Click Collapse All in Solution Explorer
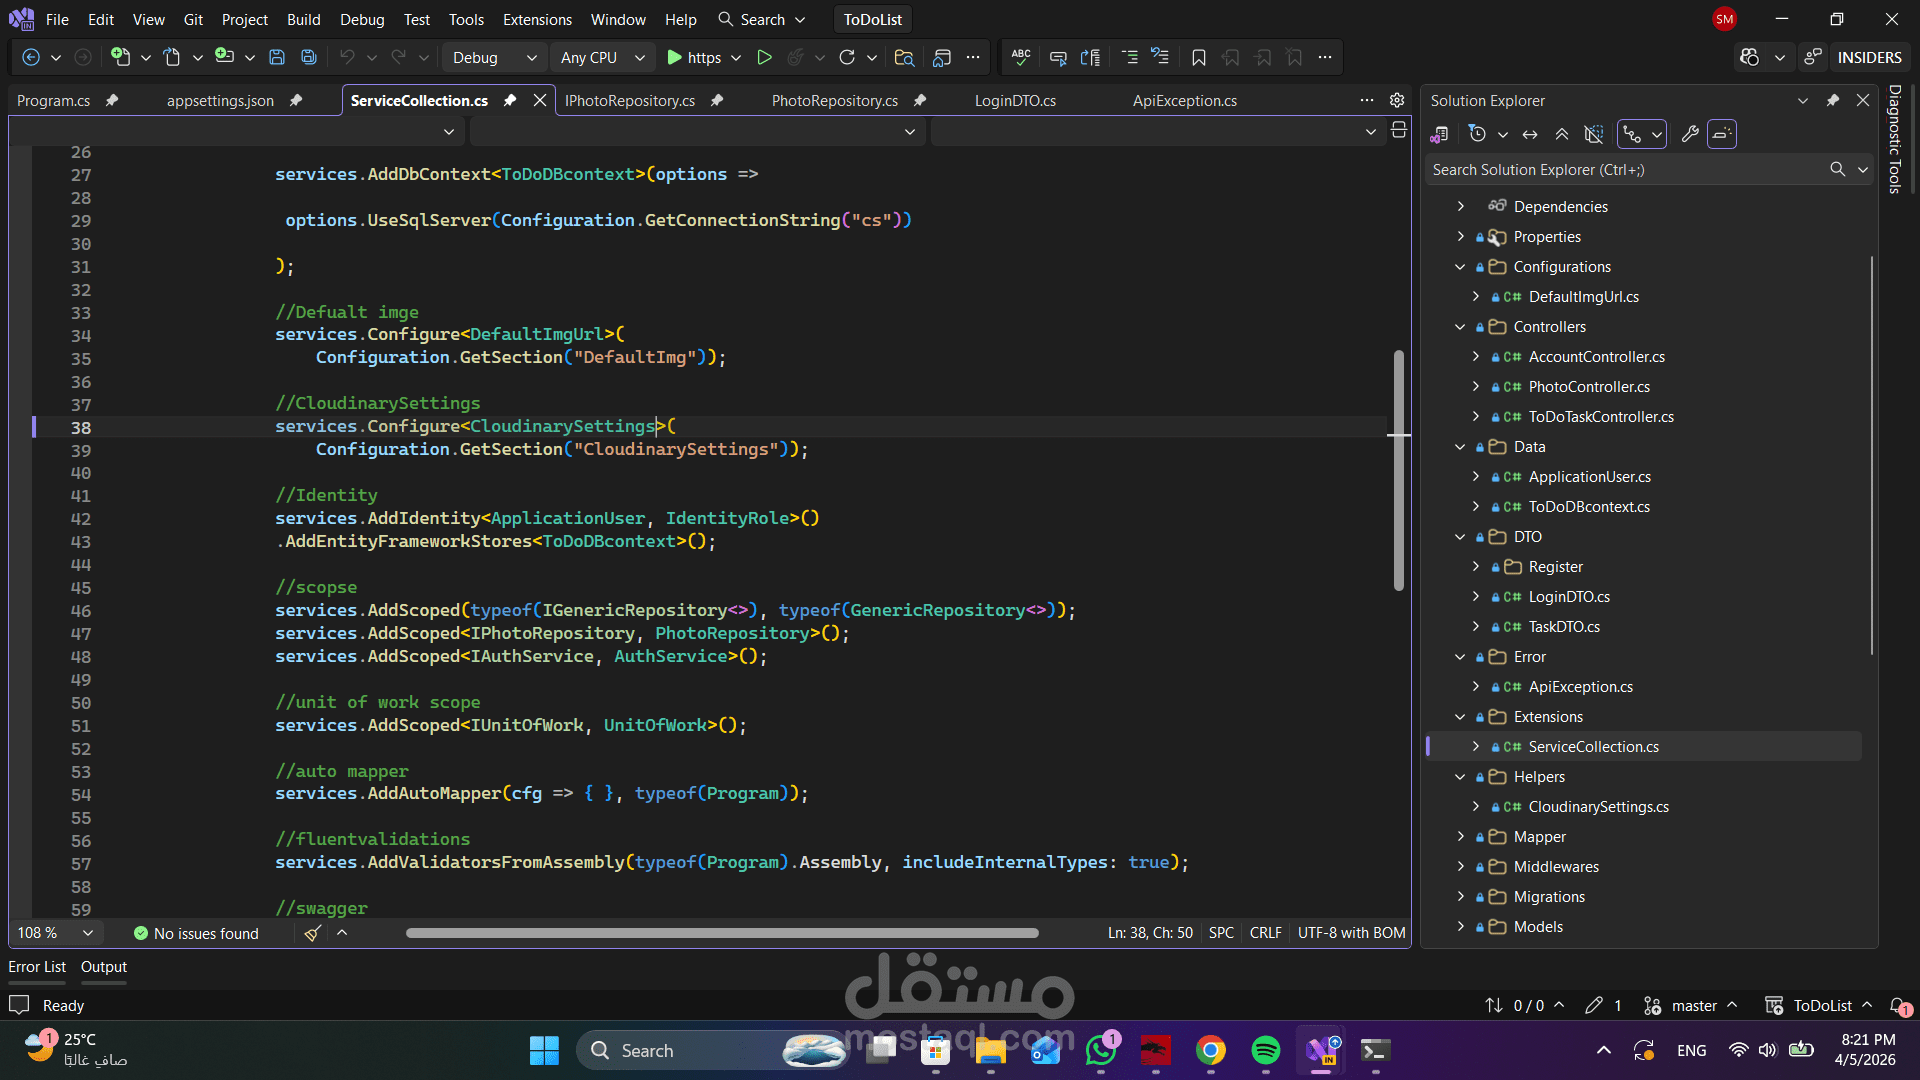Screen dimensions: 1920x1080 pyautogui.click(x=1562, y=134)
